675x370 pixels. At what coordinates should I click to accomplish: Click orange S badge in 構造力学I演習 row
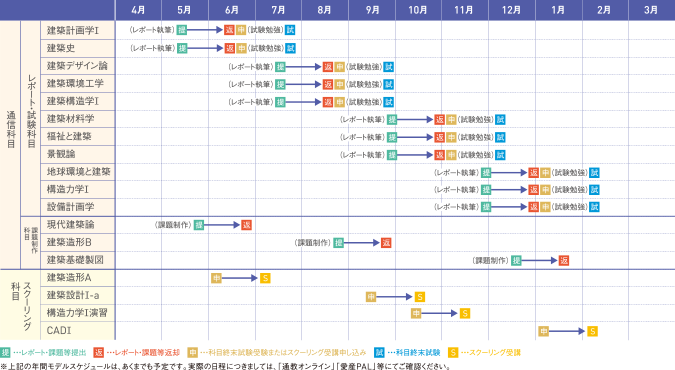tap(465, 313)
